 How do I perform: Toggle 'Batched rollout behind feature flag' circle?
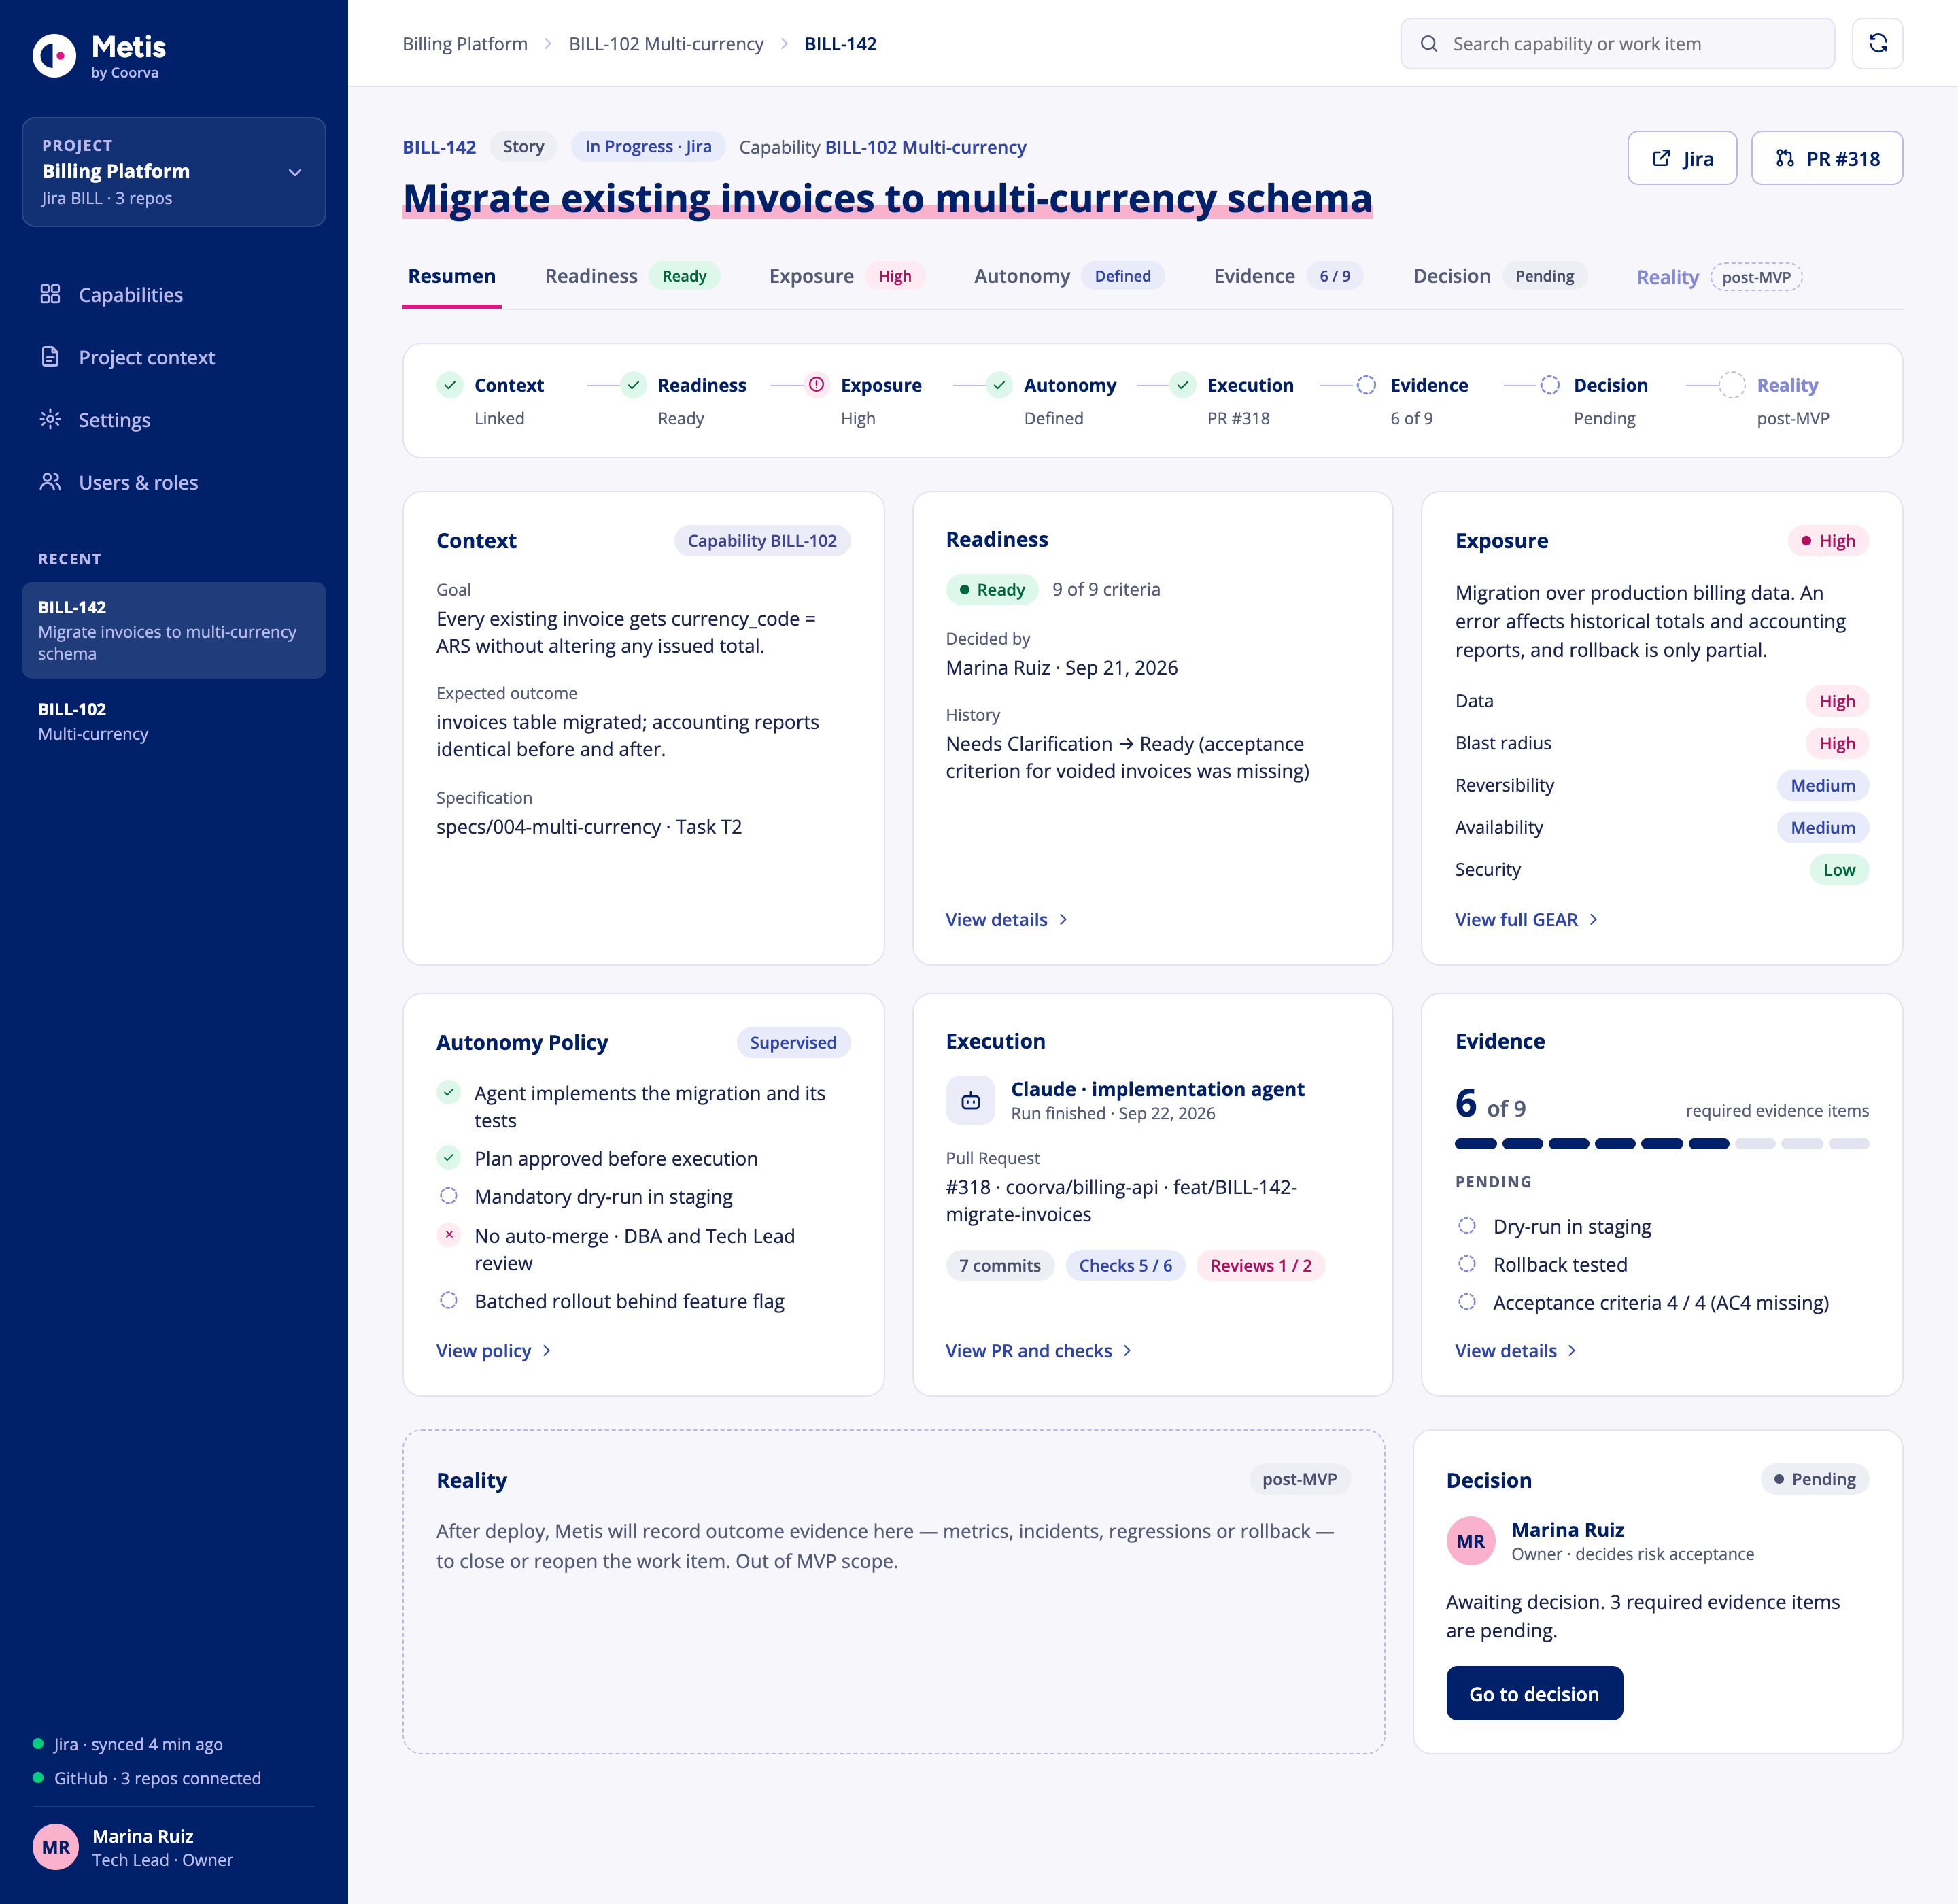(449, 1300)
